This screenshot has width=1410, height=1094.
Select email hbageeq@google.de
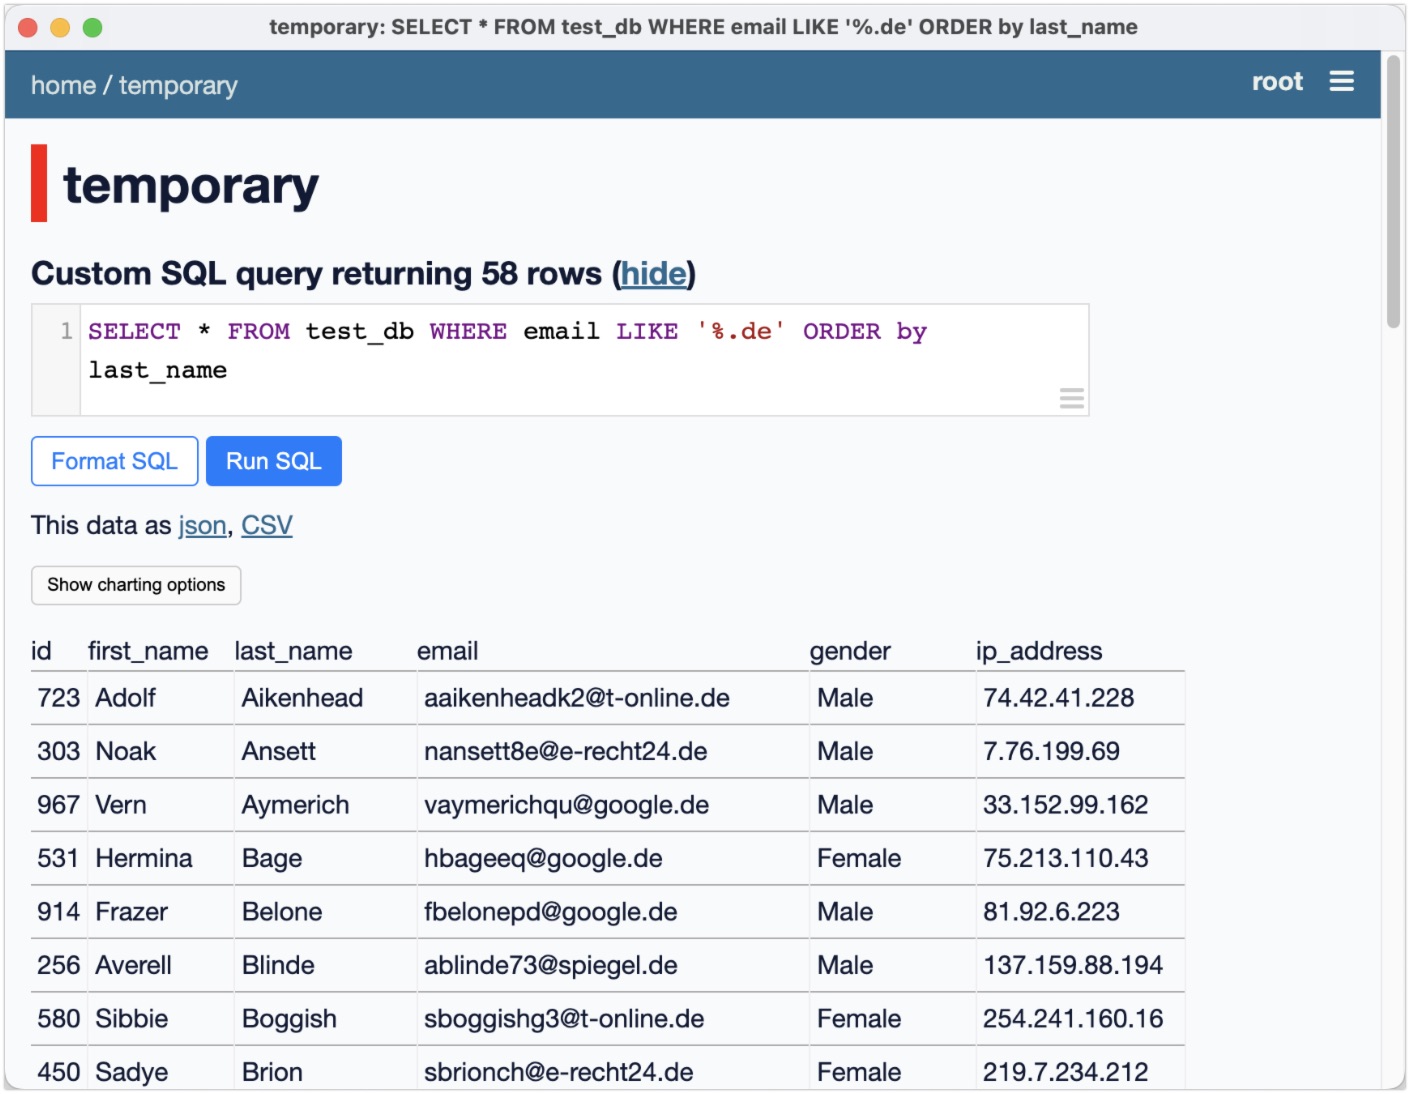pyautogui.click(x=613, y=858)
